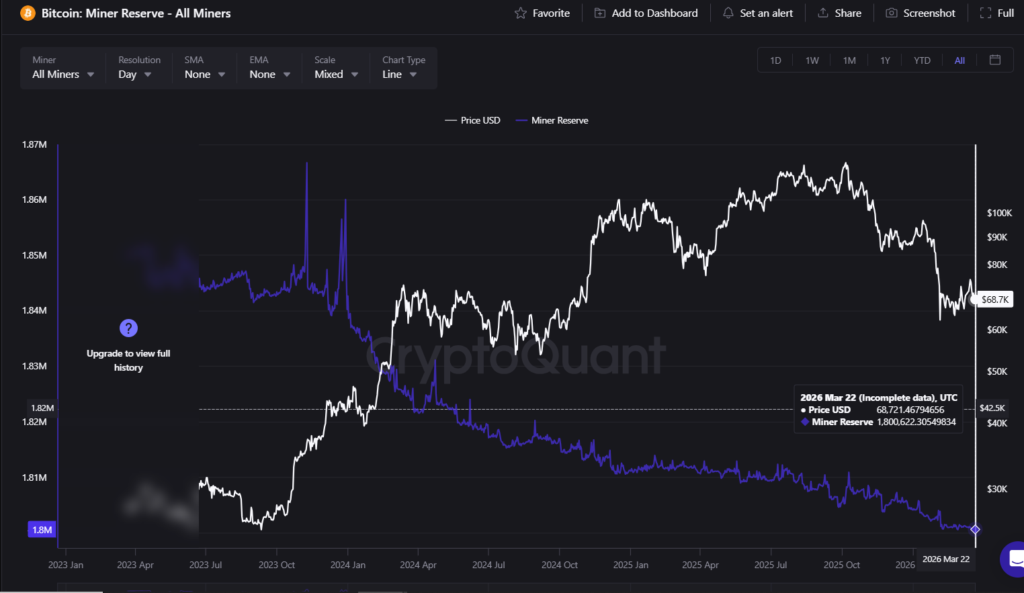Screen dimensions: 1024x593
Task: Select the YTD time range
Action: (x=921, y=61)
